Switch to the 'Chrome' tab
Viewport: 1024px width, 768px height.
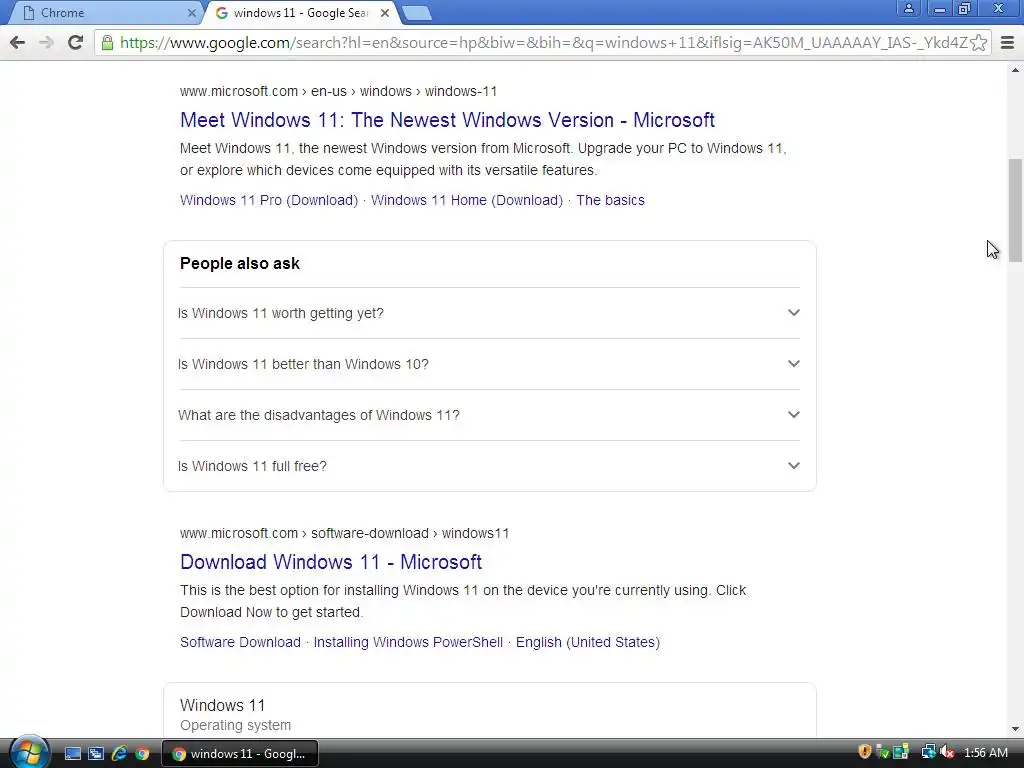104,13
